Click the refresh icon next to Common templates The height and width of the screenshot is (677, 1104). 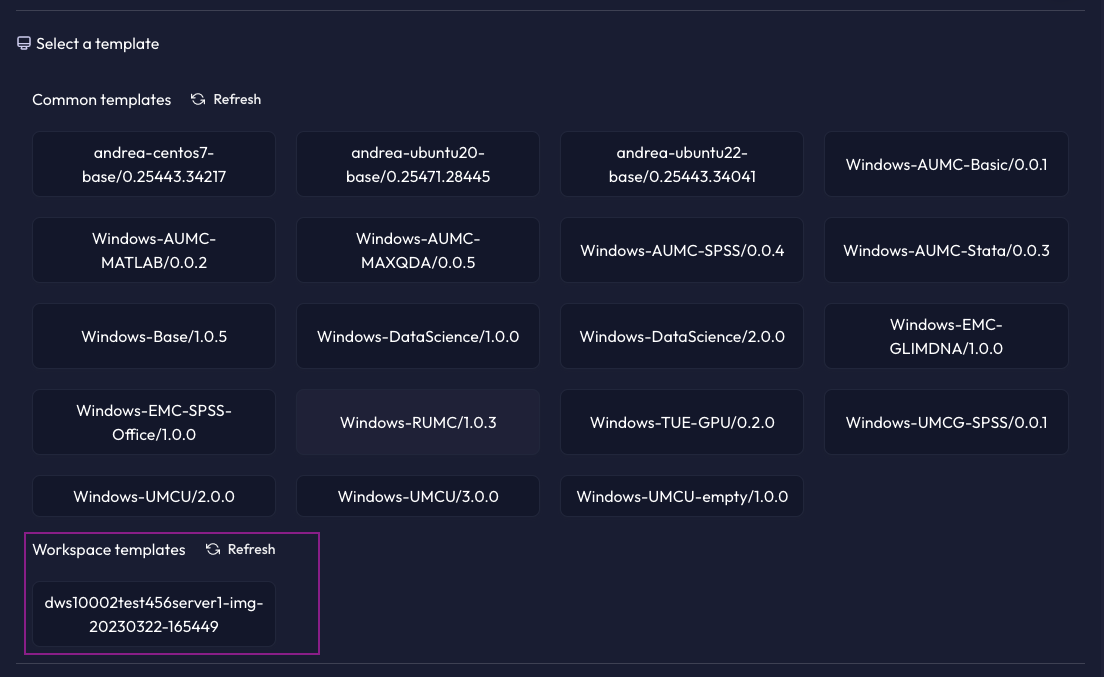[198, 99]
